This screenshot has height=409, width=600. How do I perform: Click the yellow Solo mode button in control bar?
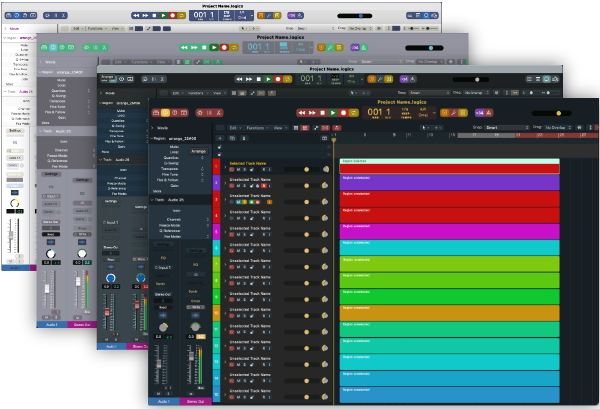pyautogui.click(x=463, y=113)
